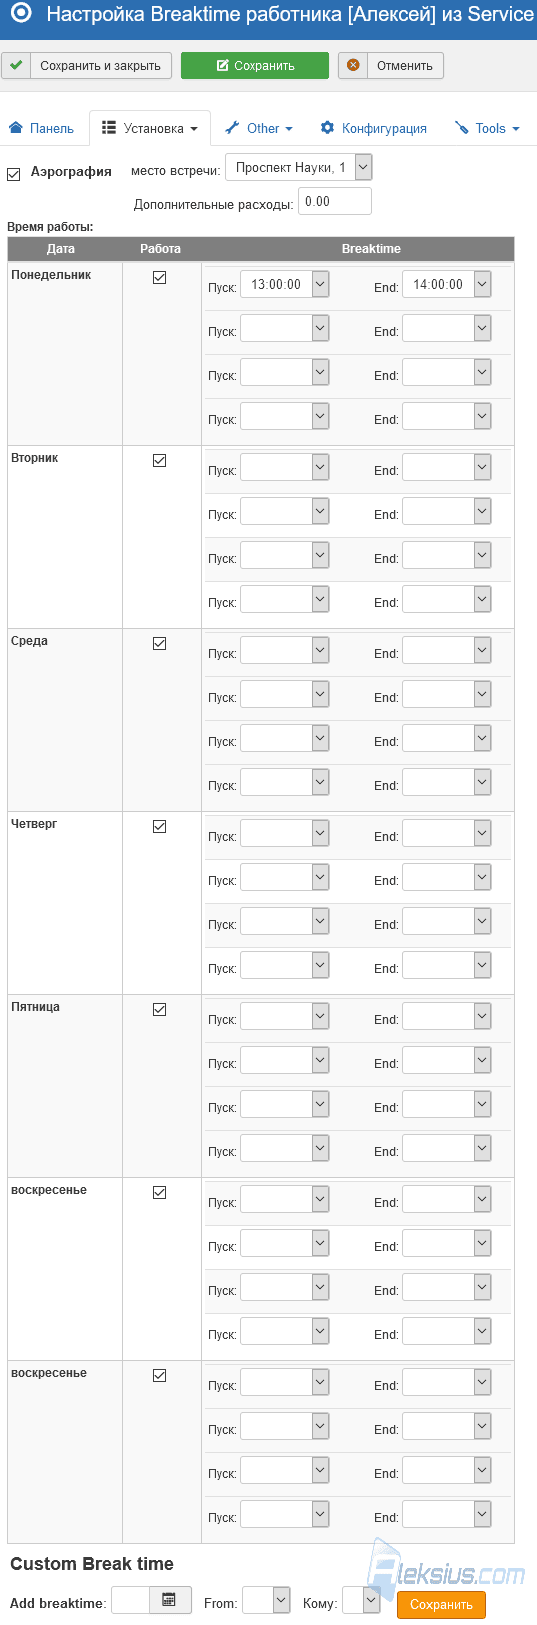537x1625 pixels.
Task: Open the Кому dropdown in Custom Break time
Action: point(371,1600)
